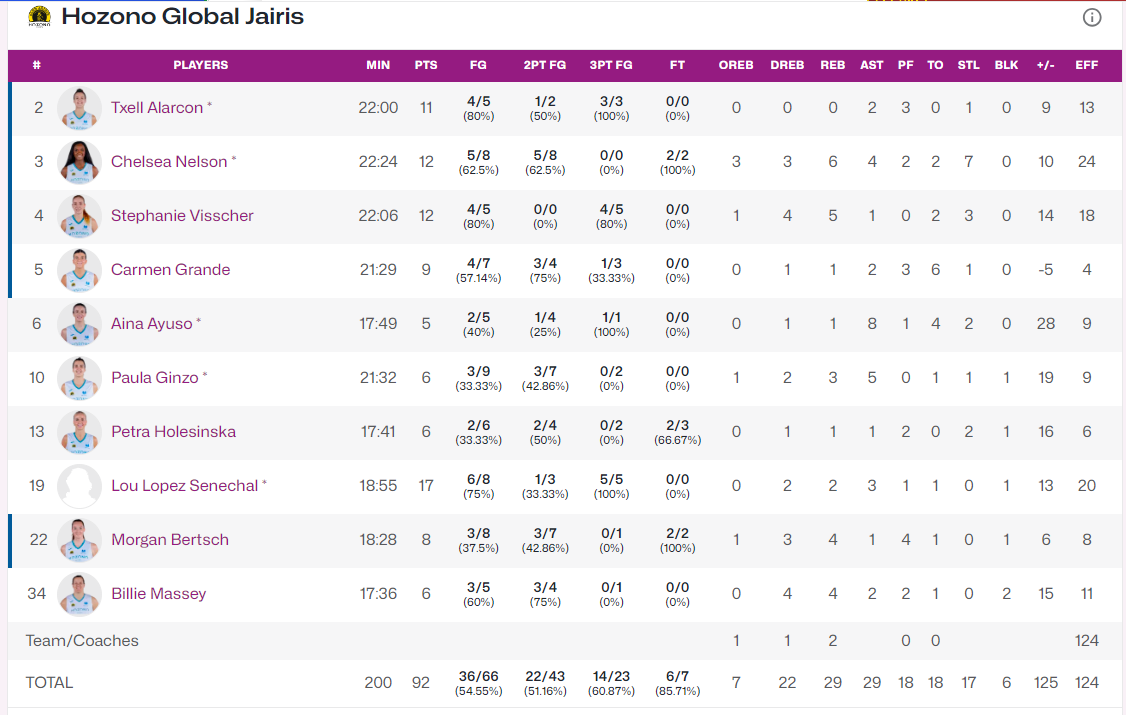This screenshot has width=1126, height=715.
Task: Click Morgan Bertsch's player photo
Action: tap(79, 540)
